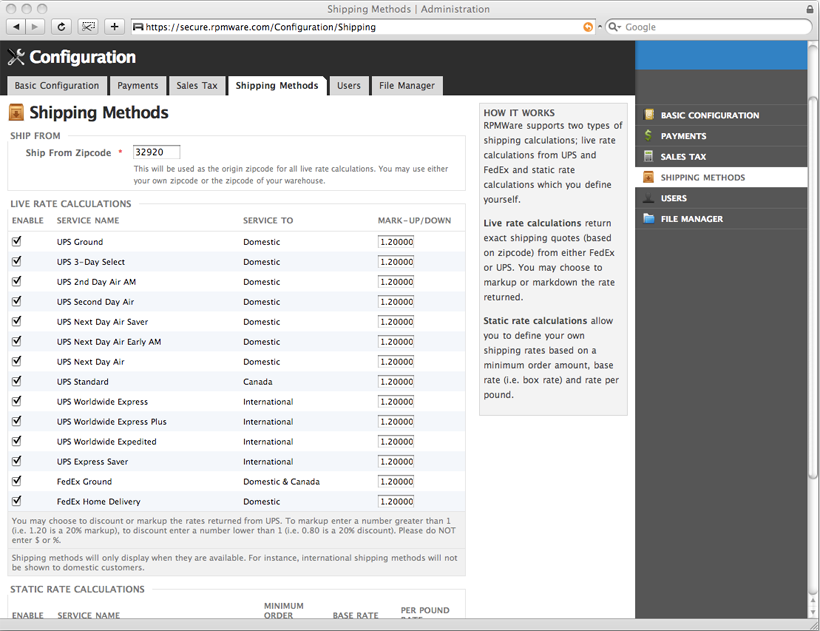Click the Configuration tools wrench icon
820x631 pixels.
pos(16,57)
